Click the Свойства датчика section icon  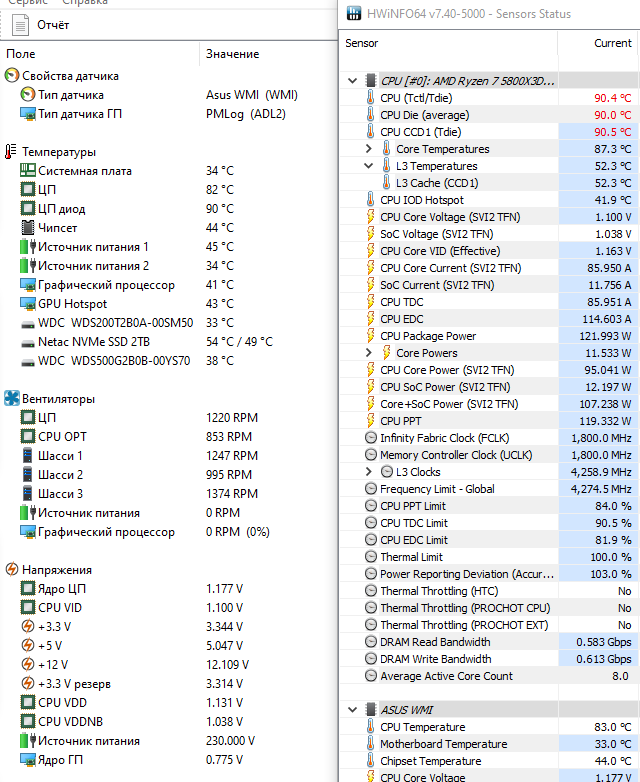point(12,76)
